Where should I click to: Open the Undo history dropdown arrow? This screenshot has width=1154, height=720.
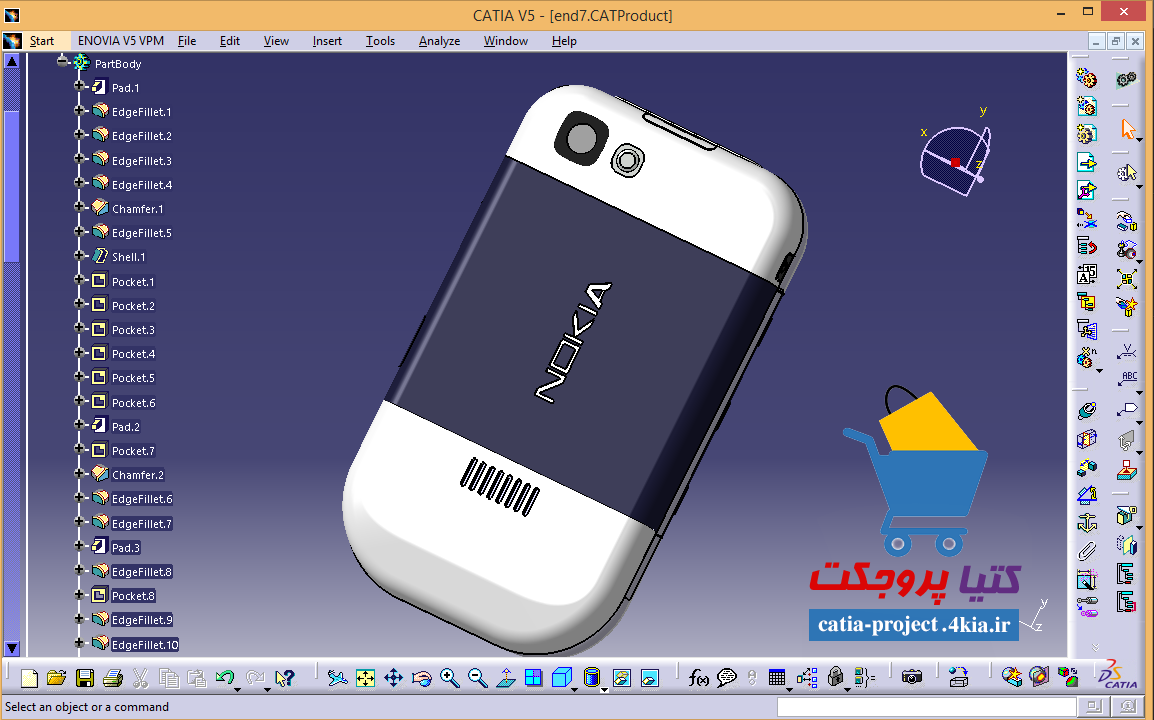(237, 690)
